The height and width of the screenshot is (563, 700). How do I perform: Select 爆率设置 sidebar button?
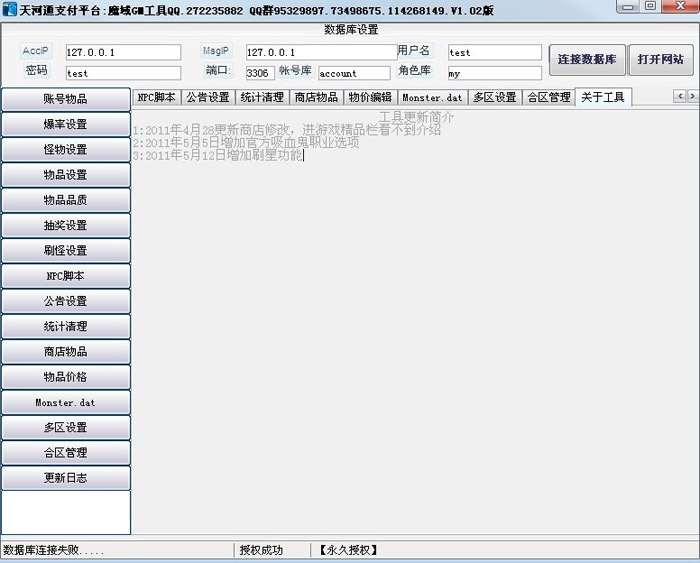point(65,124)
